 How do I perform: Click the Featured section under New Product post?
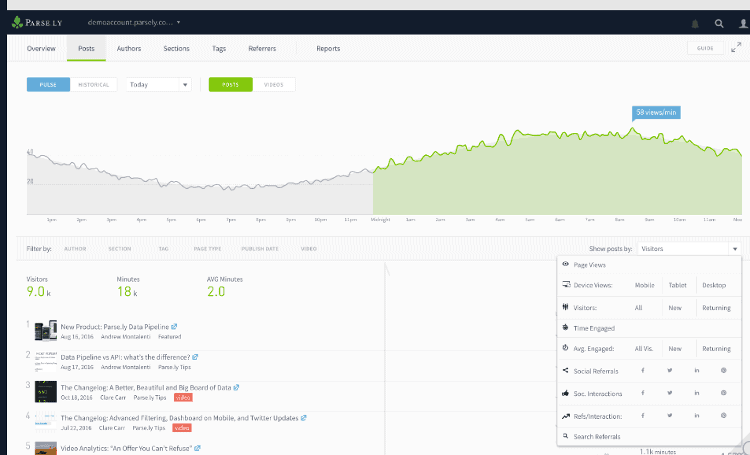[x=170, y=337]
